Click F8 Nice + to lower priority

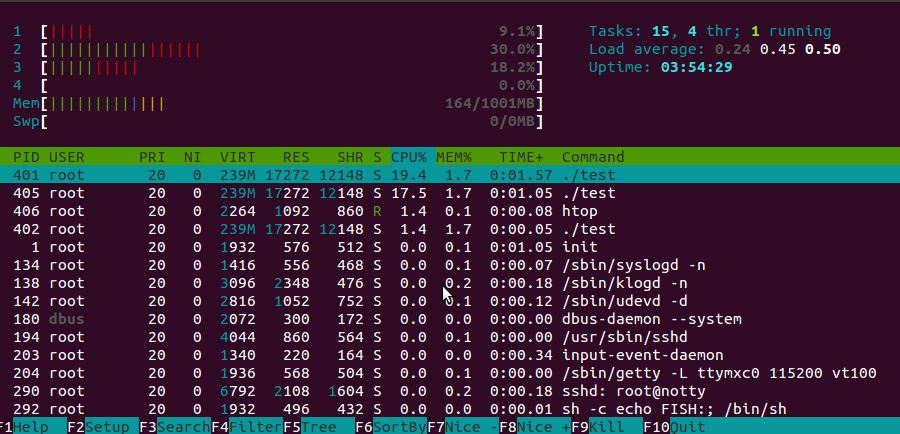click(x=534, y=427)
